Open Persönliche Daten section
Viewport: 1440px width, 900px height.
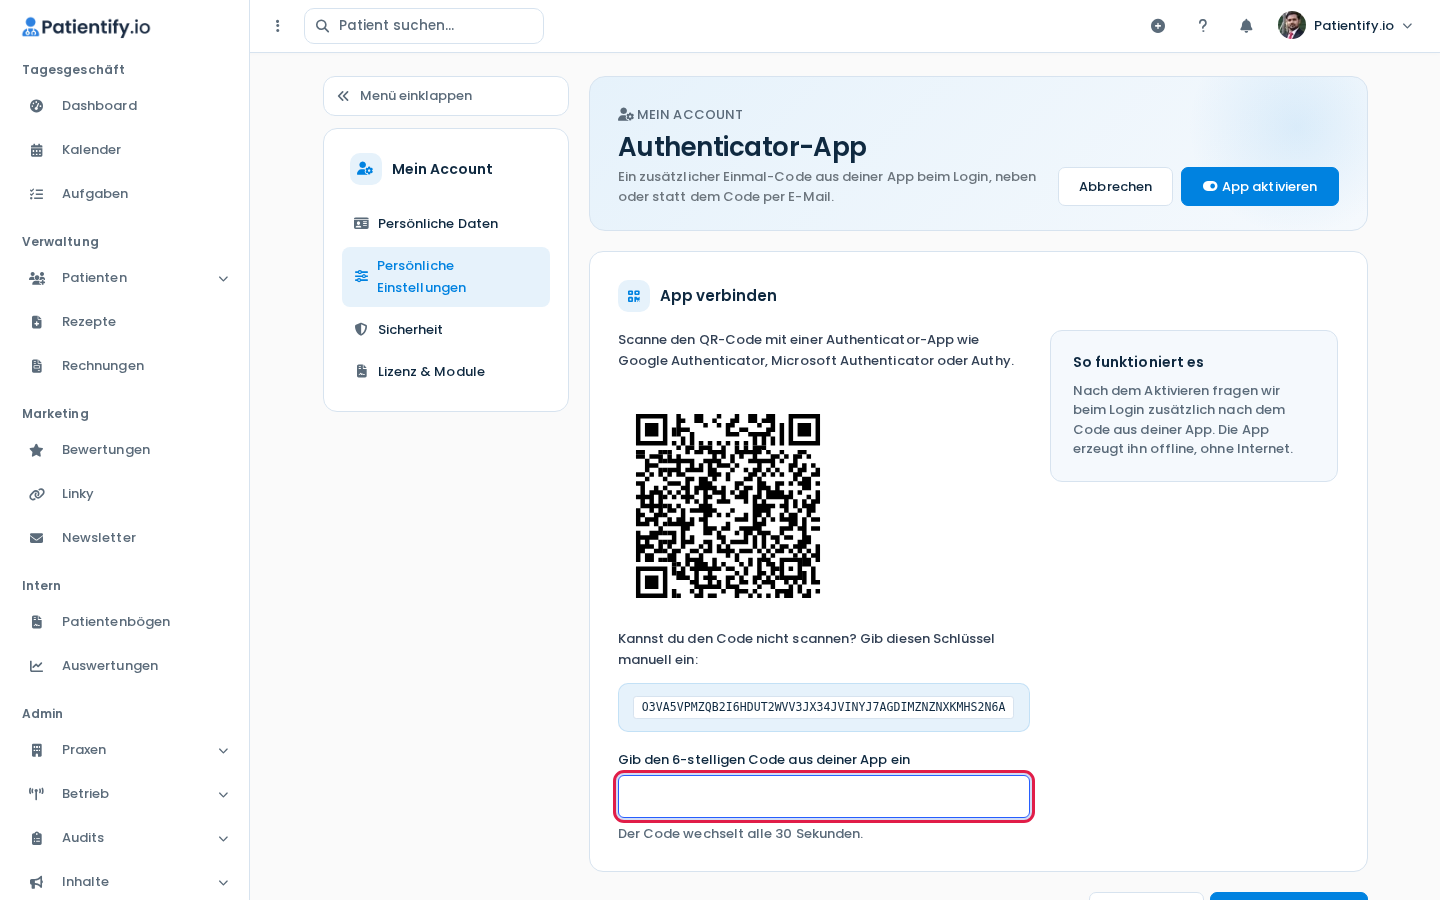click(446, 224)
